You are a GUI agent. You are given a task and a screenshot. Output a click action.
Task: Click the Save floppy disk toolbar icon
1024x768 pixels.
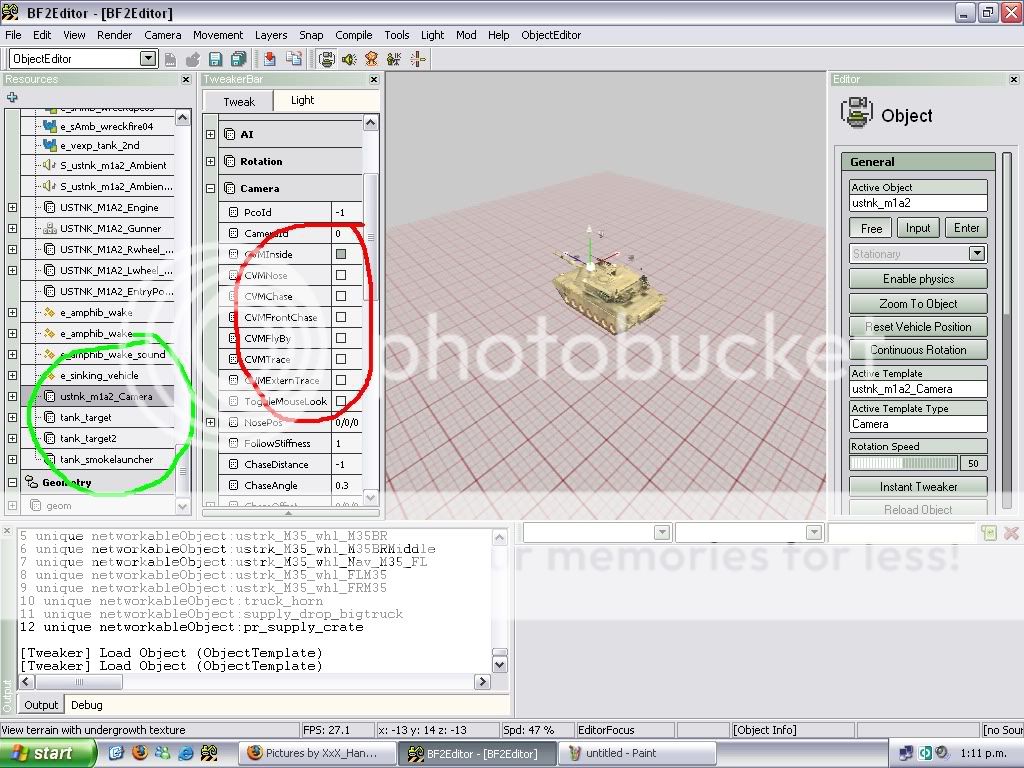216,59
